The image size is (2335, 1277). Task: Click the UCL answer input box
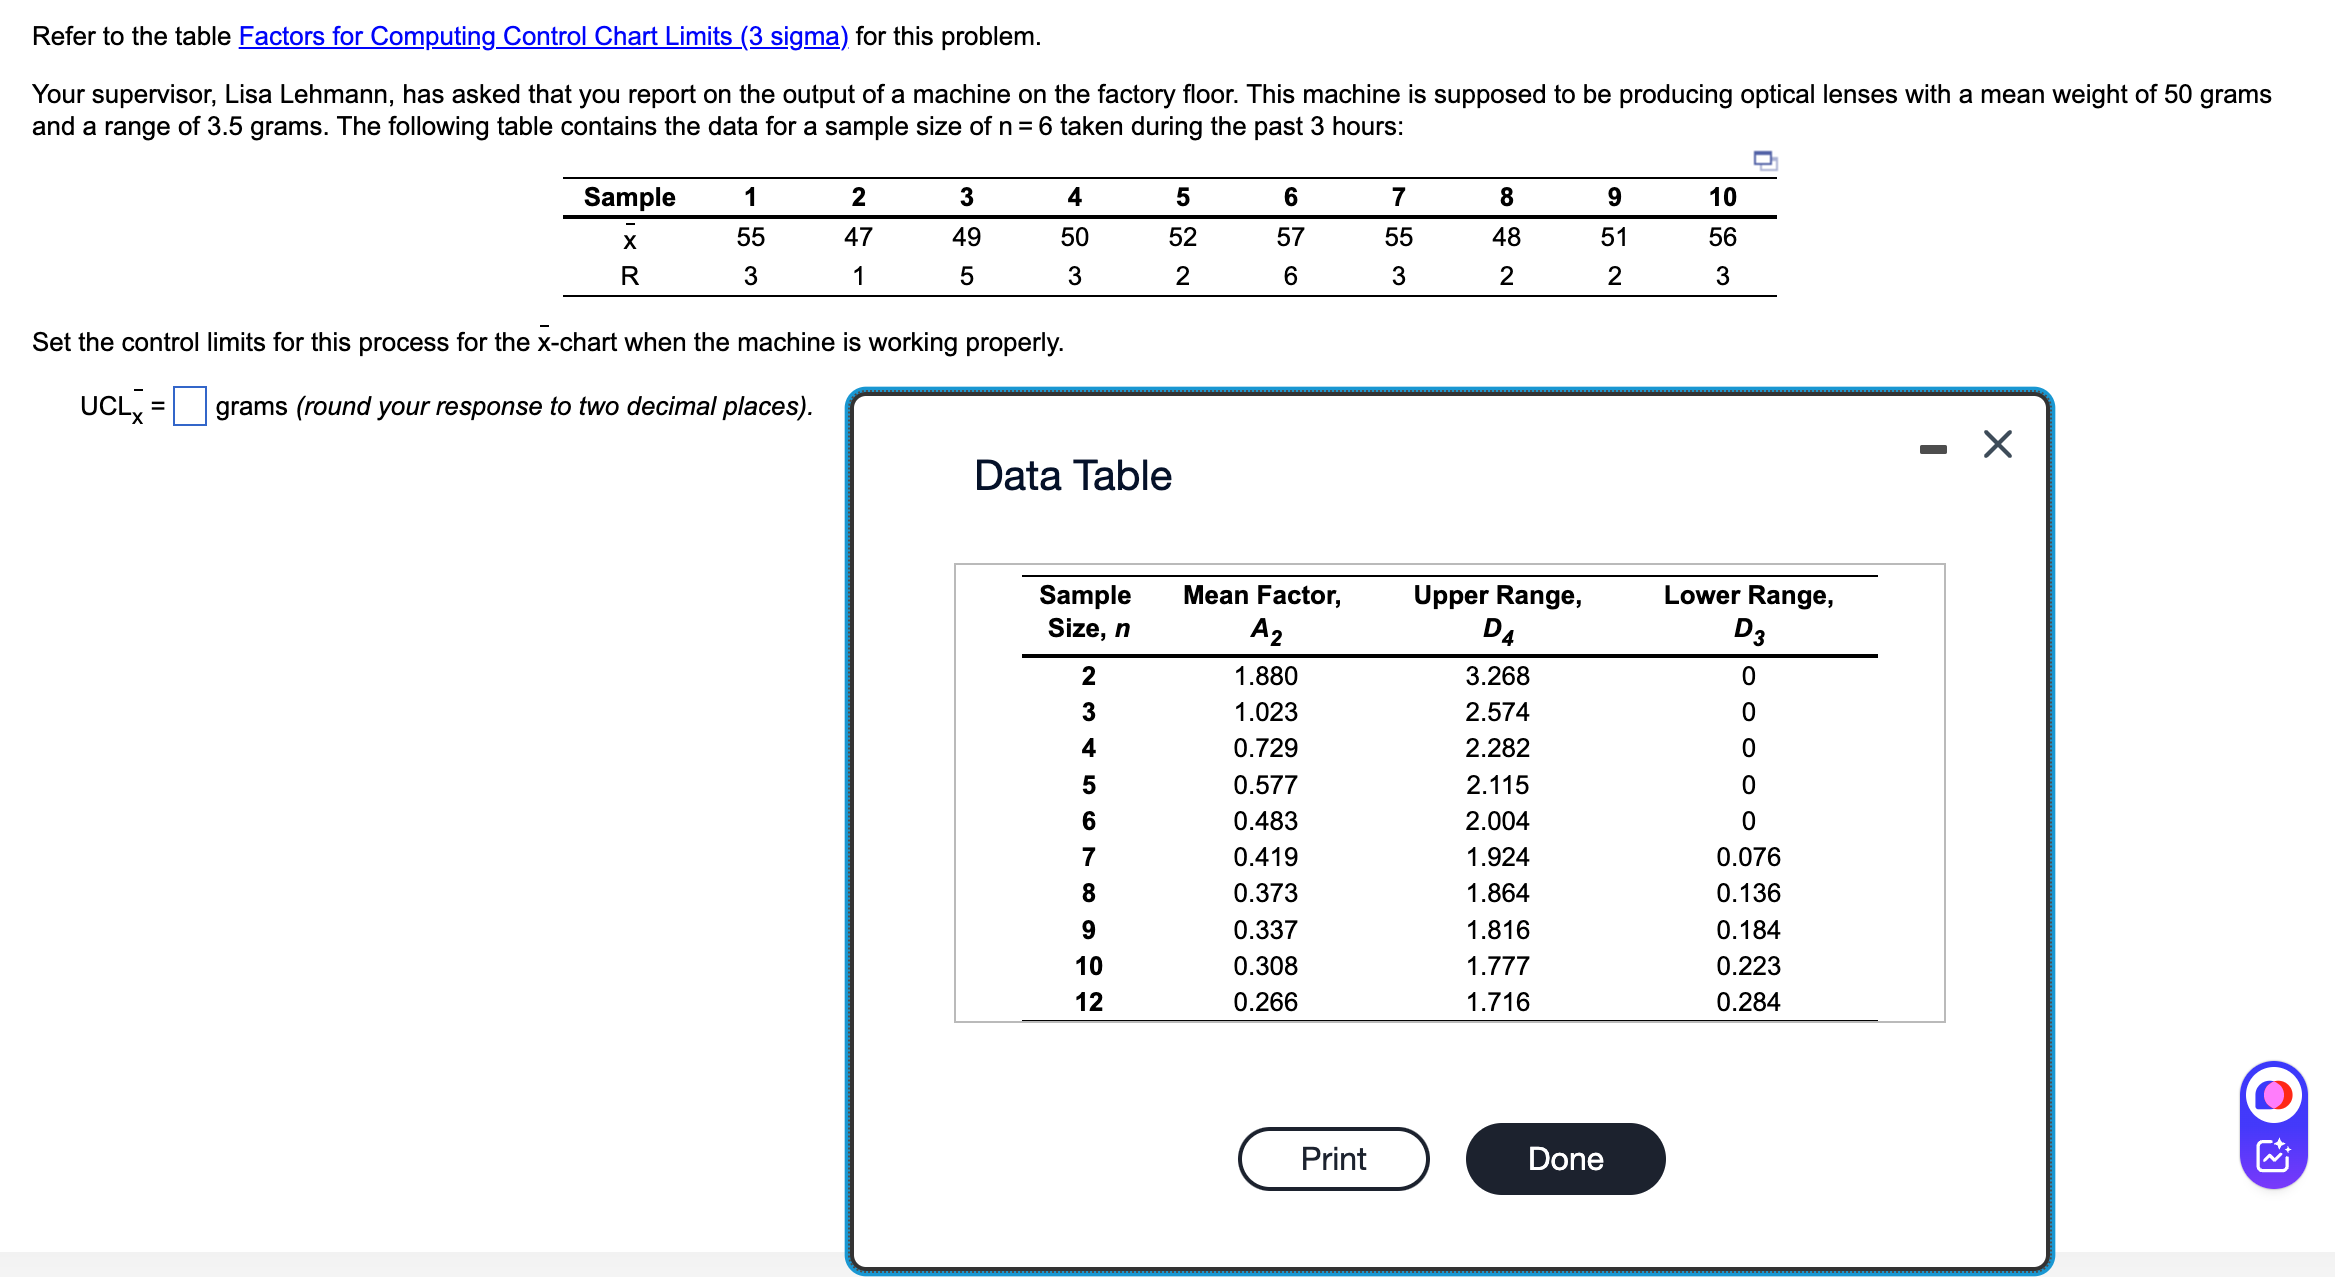(x=189, y=406)
